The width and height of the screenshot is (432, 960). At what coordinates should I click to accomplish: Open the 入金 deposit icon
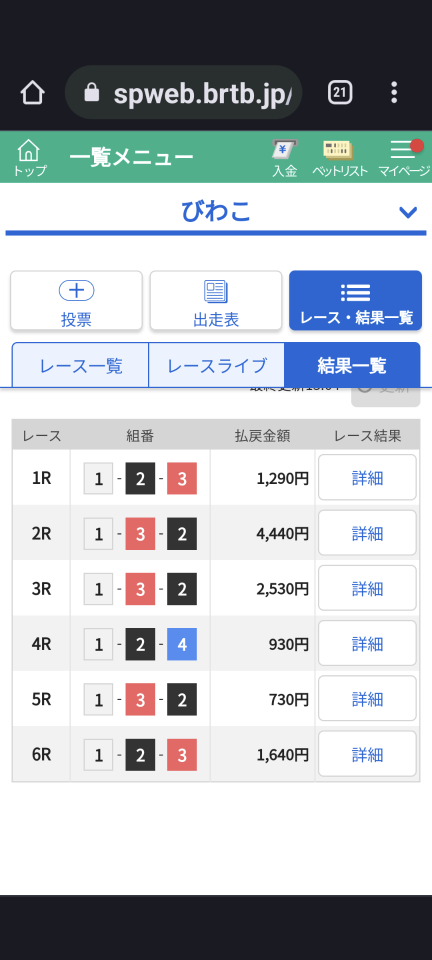point(285,157)
